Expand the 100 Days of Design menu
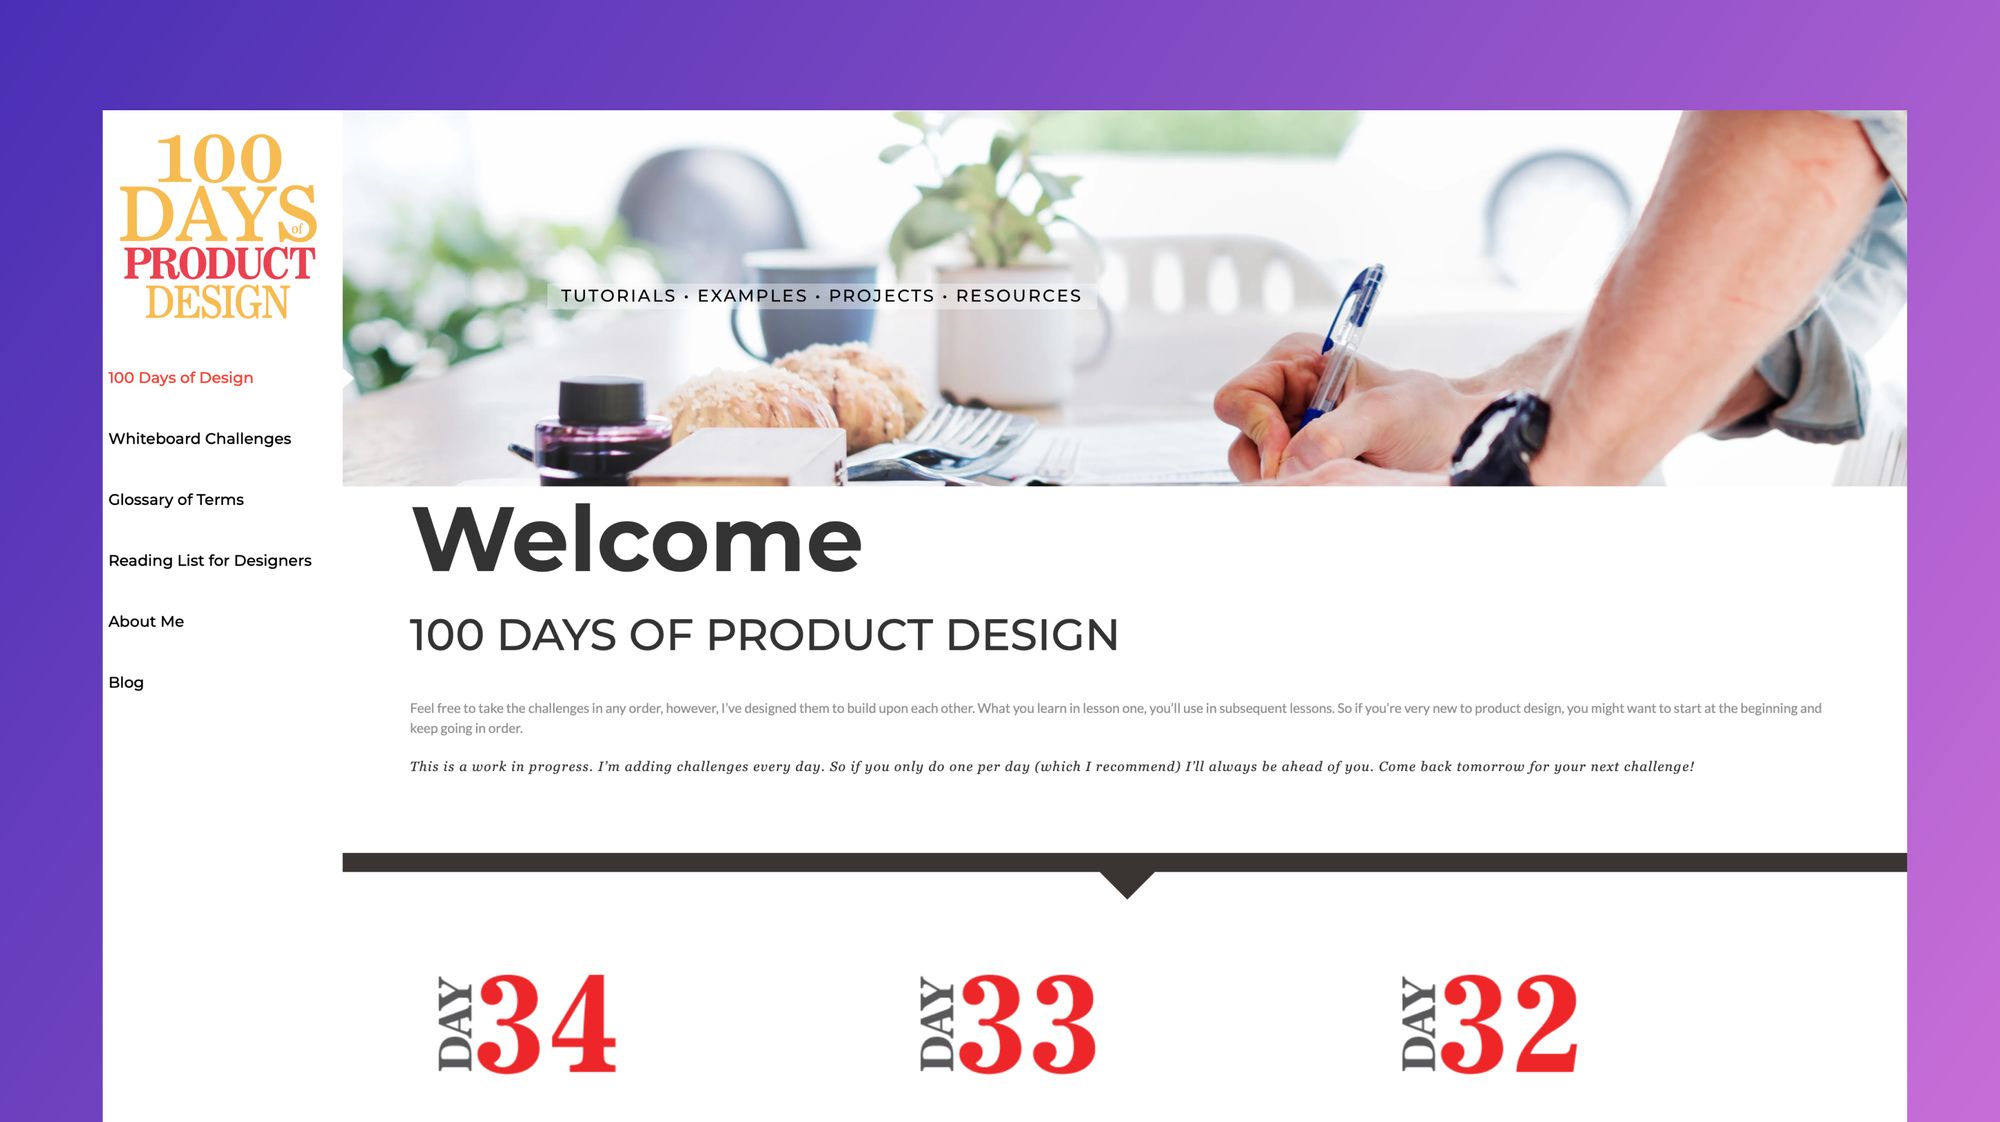 [180, 378]
